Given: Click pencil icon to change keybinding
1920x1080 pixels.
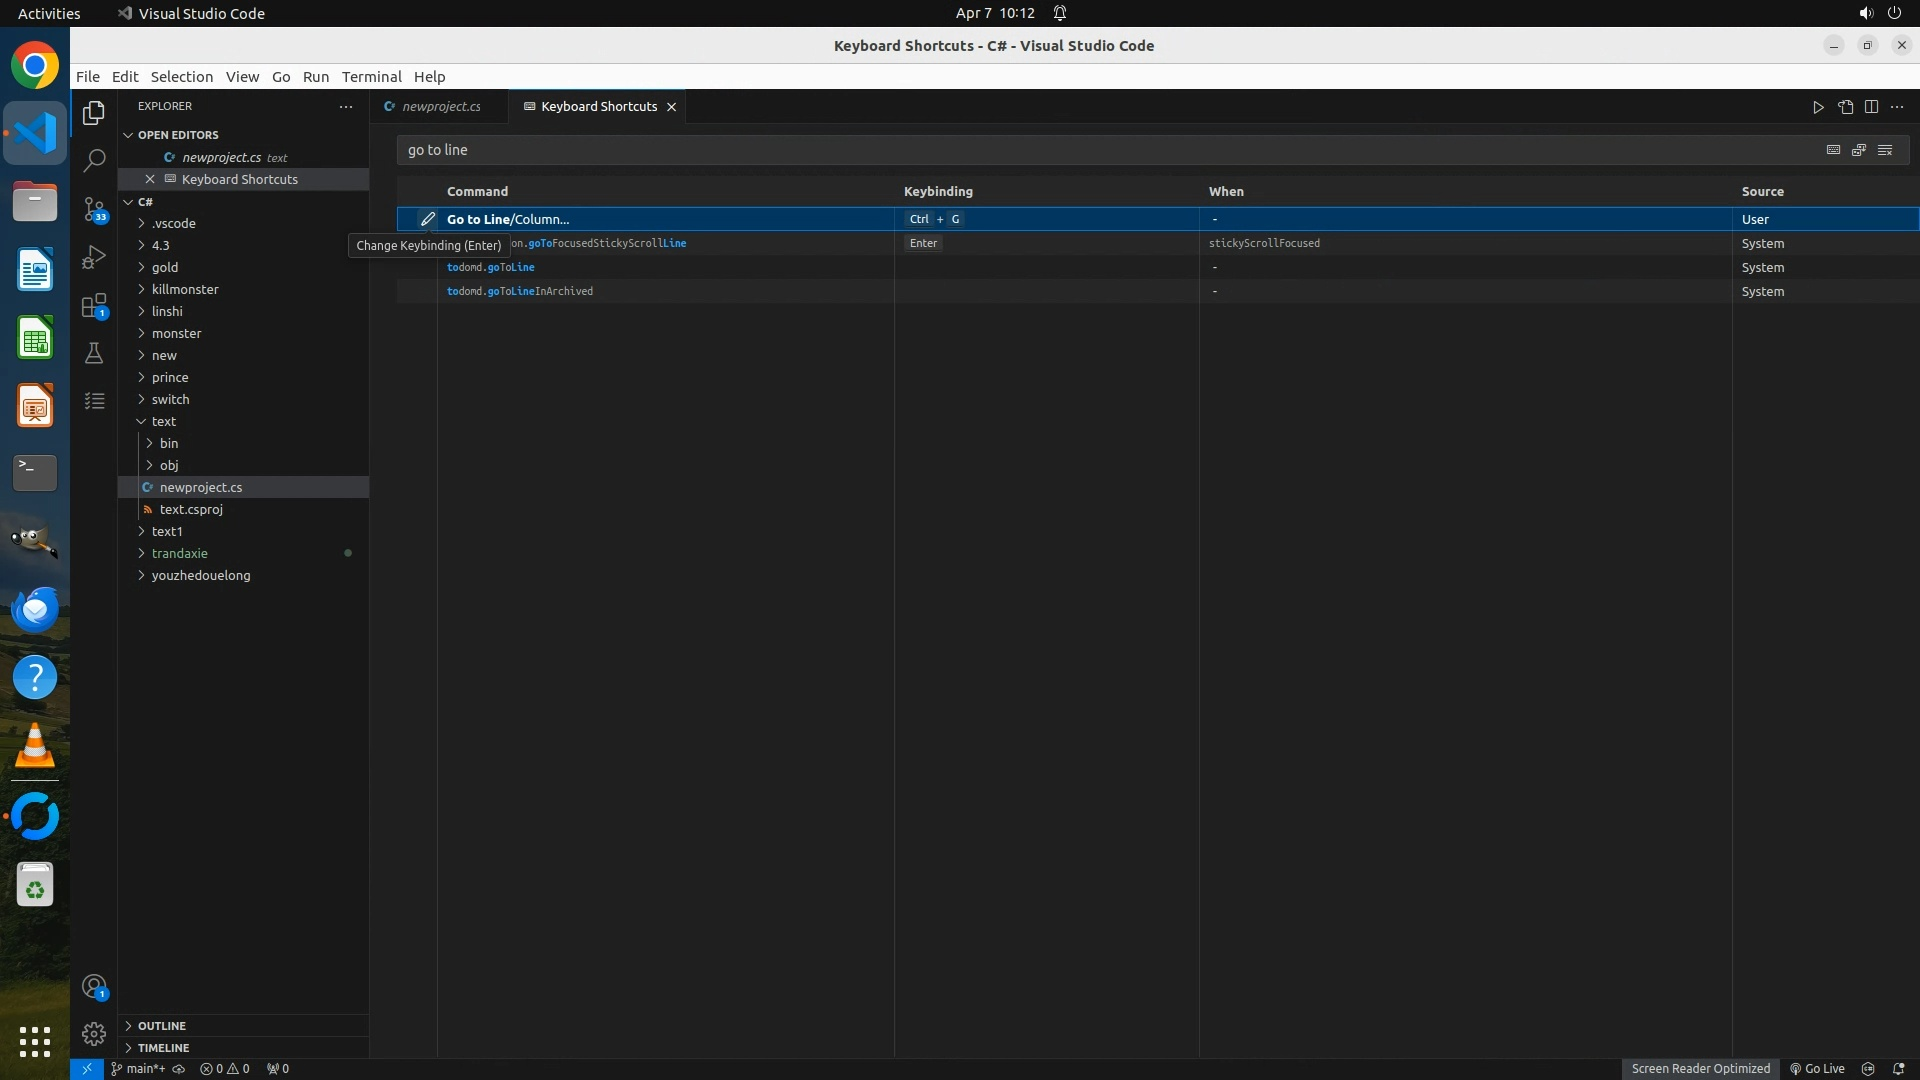Looking at the screenshot, I should point(427,219).
